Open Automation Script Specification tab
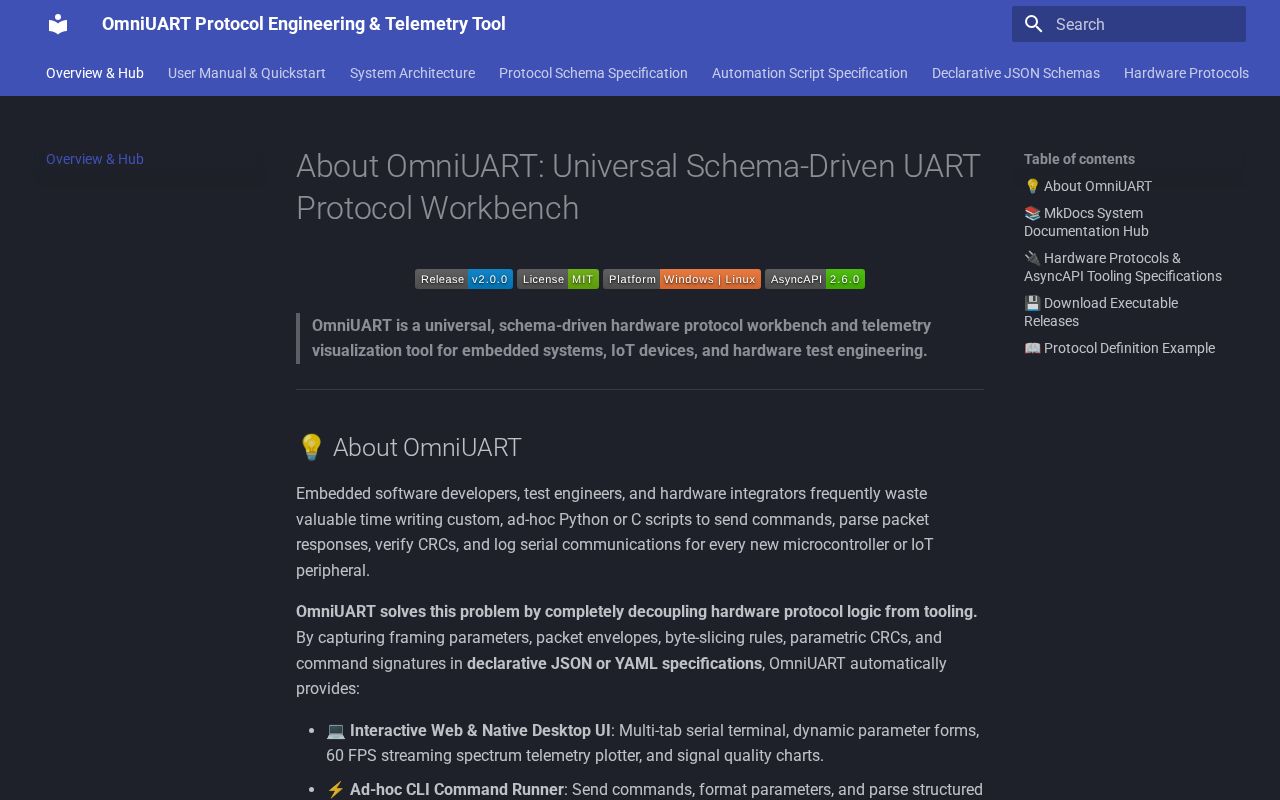Image resolution: width=1280 pixels, height=800 pixels. click(810, 73)
